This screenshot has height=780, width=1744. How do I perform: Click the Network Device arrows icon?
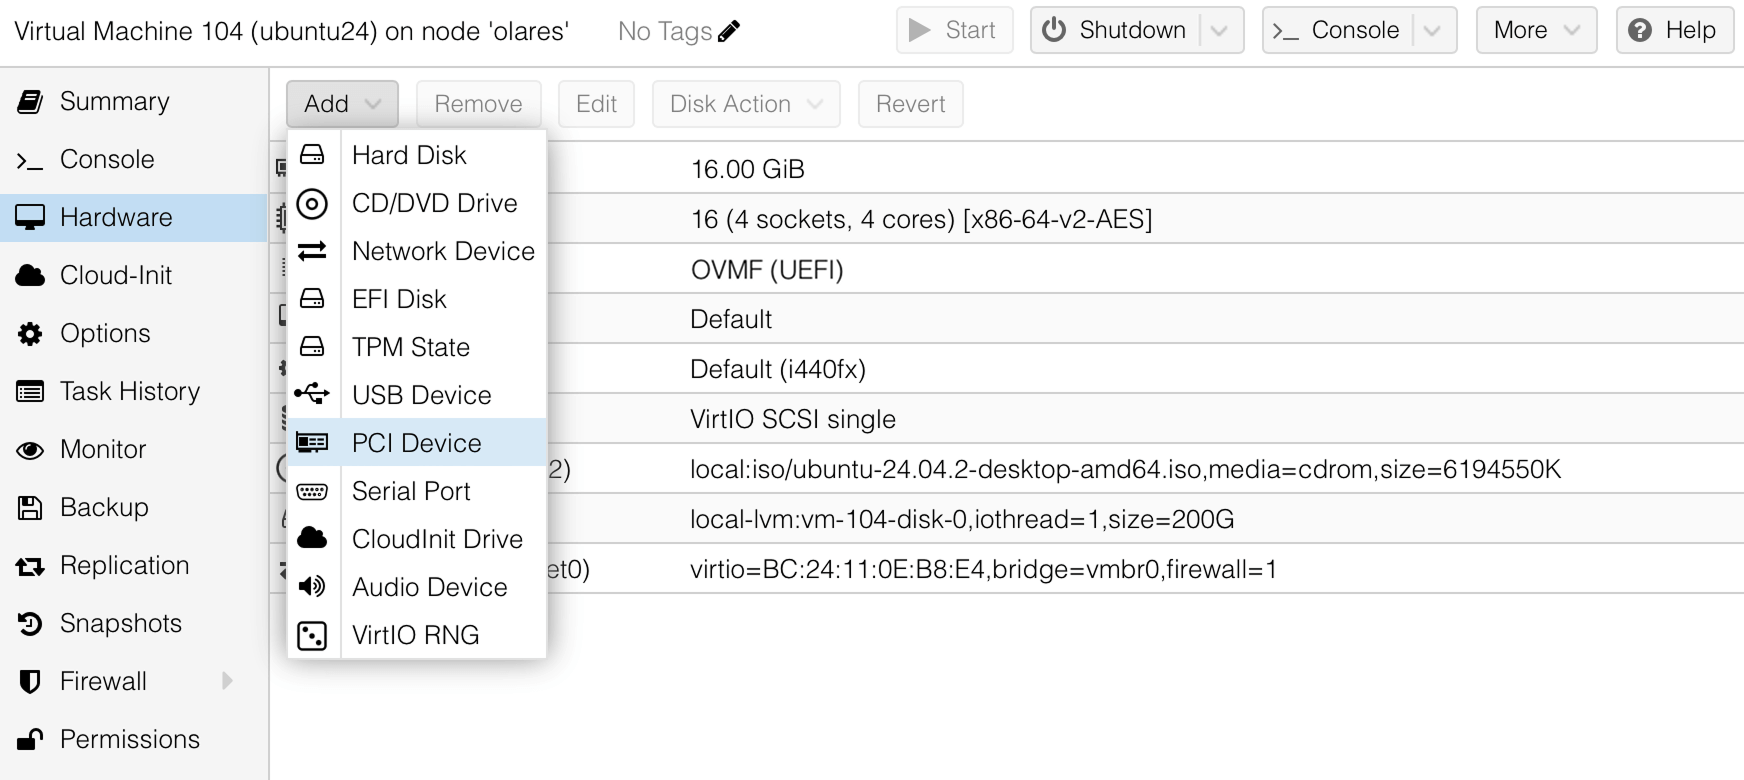pyautogui.click(x=312, y=251)
